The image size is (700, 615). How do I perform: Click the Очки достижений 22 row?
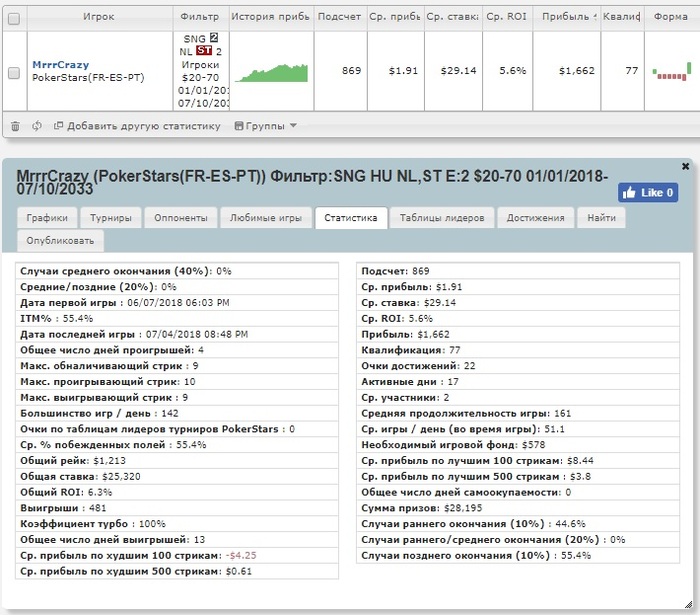tap(518, 366)
